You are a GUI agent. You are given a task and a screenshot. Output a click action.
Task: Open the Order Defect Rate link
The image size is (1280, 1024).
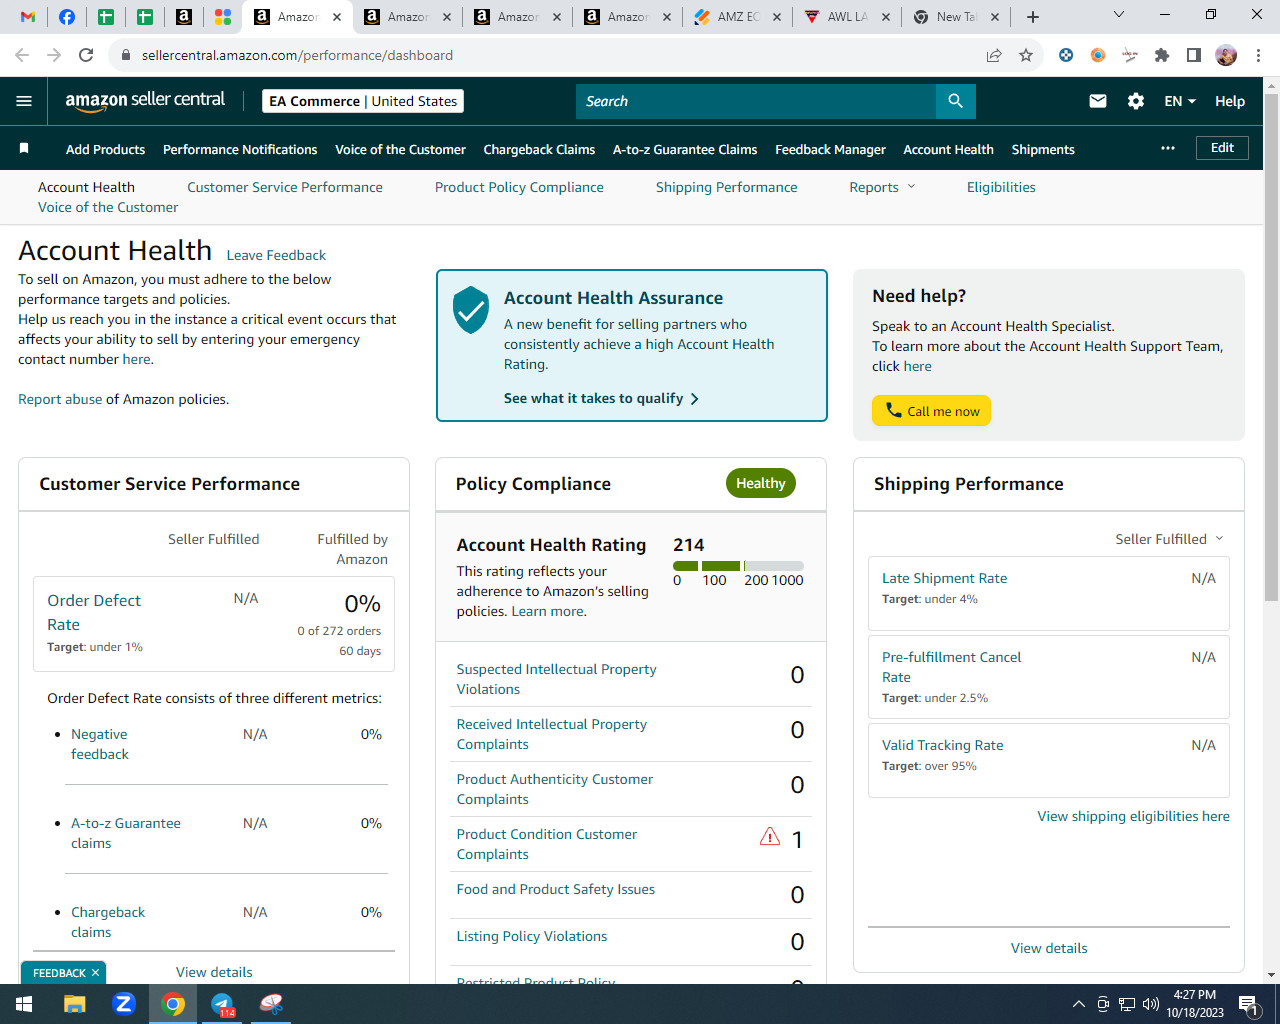[94, 612]
